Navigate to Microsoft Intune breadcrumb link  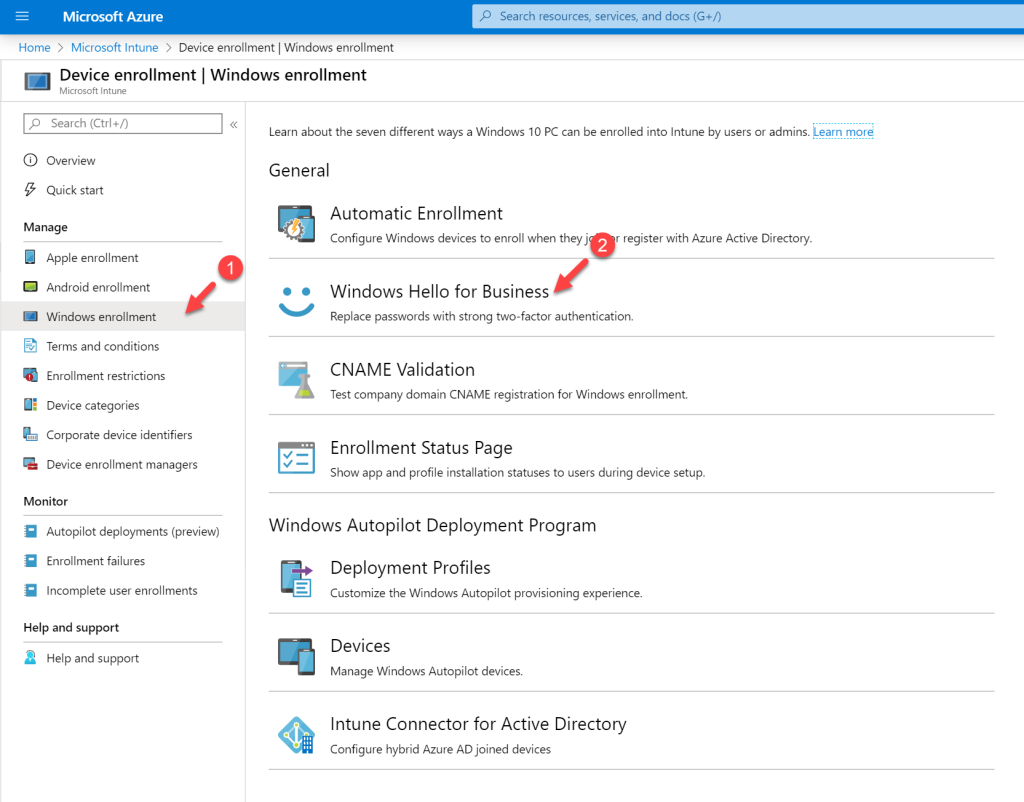[114, 47]
